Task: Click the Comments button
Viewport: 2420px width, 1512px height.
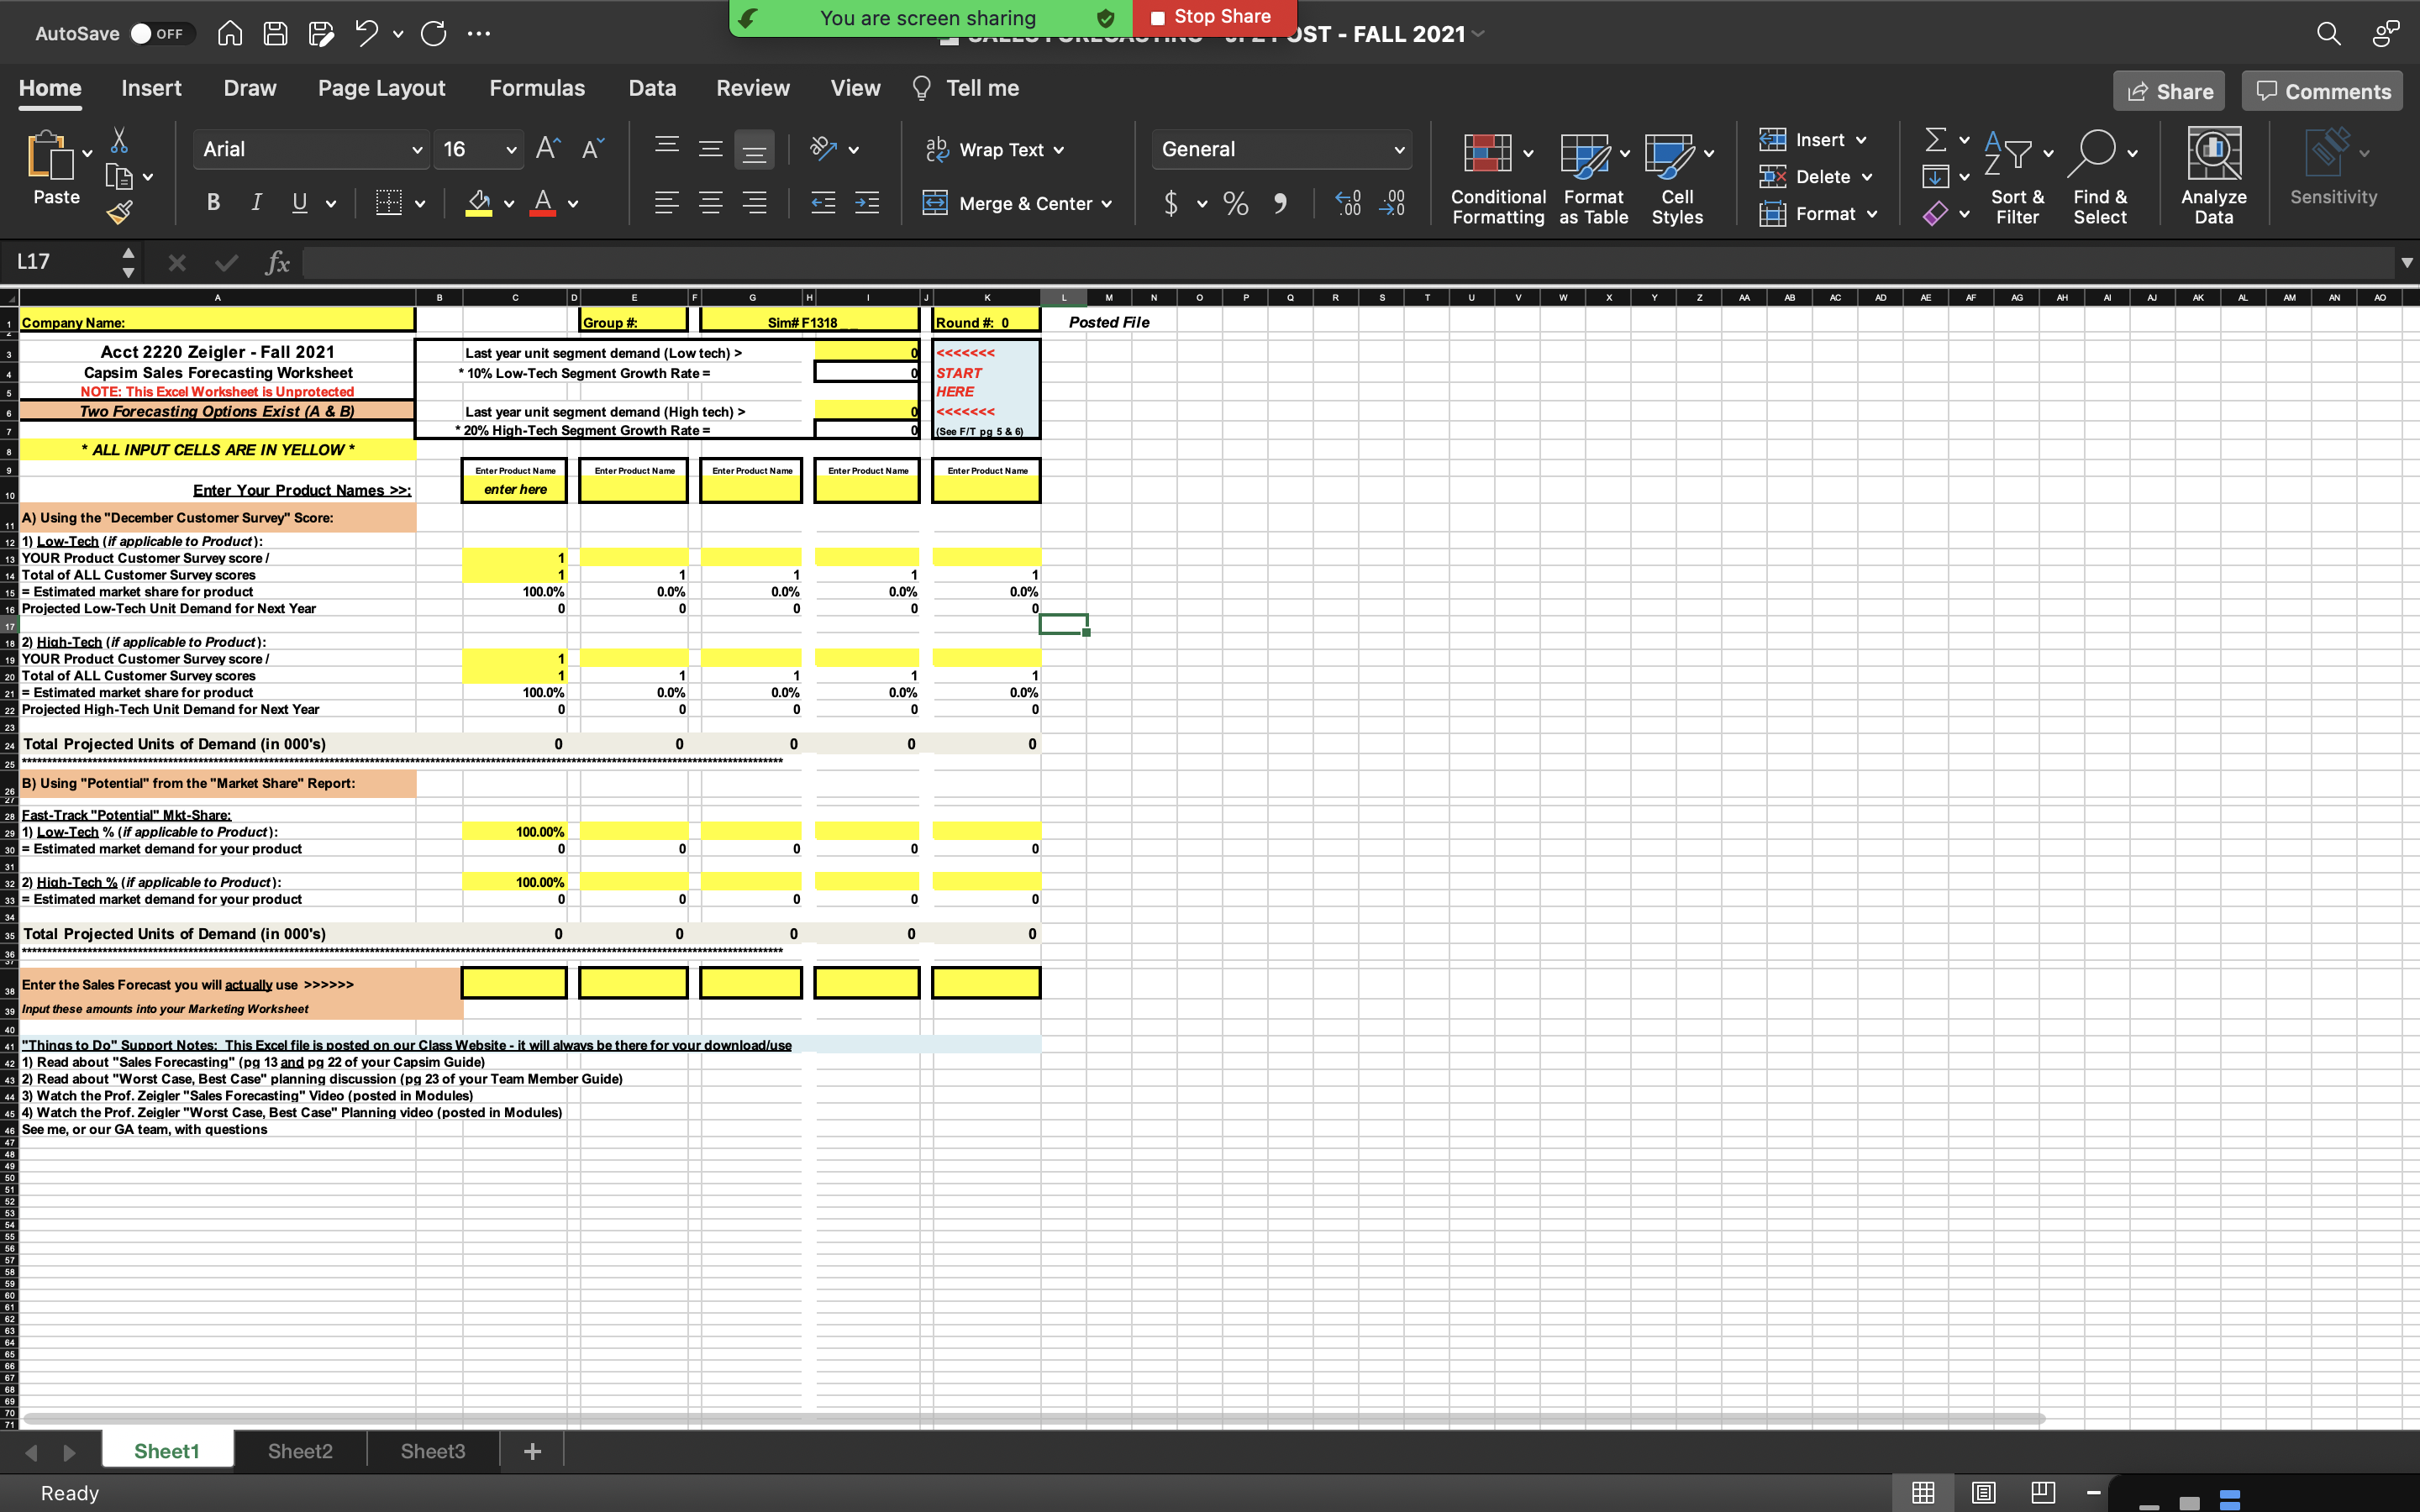Action: pos(2322,92)
